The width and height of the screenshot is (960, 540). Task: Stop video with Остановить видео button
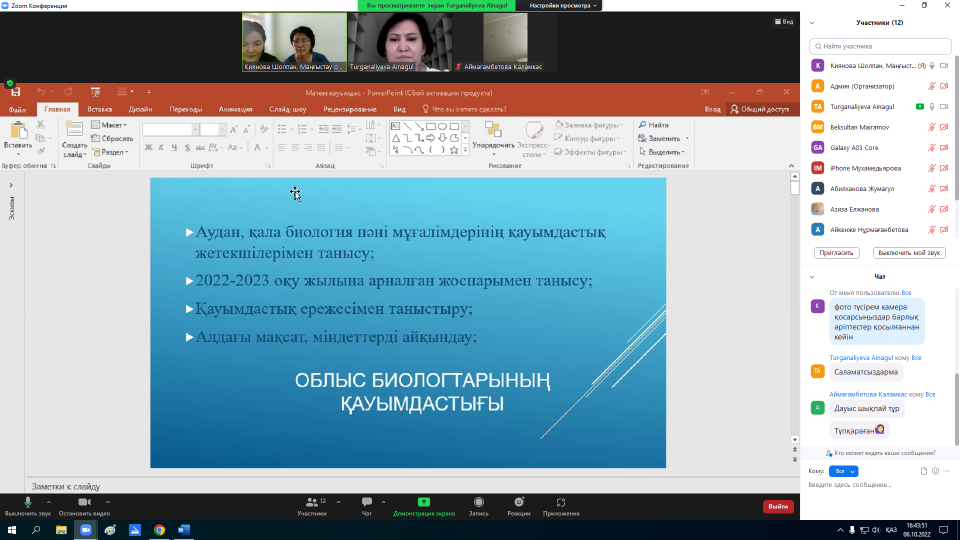[x=83, y=502]
